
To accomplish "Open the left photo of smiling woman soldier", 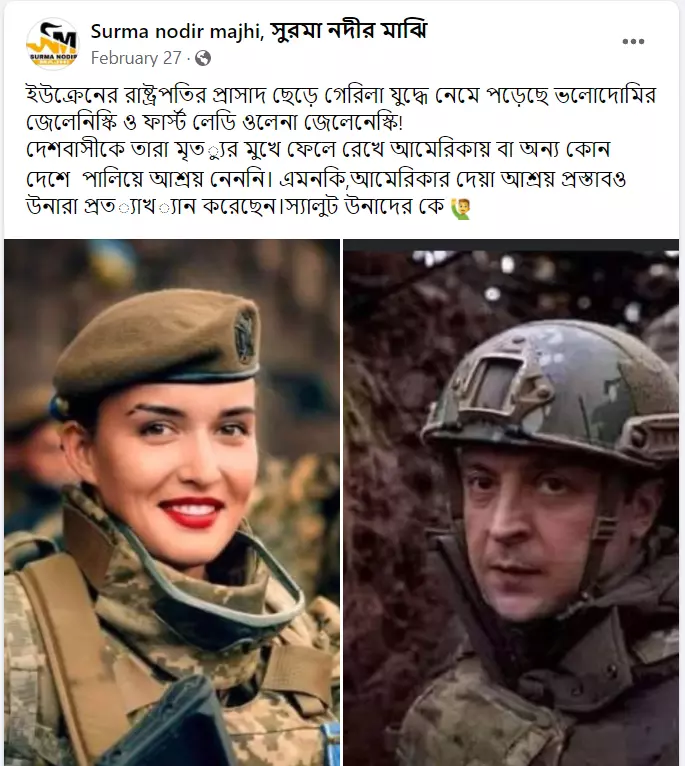I will pos(172,502).
